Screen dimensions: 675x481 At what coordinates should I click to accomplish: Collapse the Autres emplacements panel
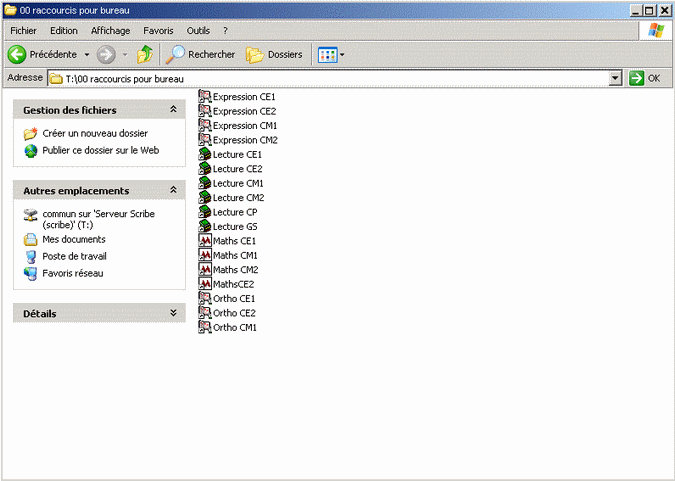click(173, 190)
